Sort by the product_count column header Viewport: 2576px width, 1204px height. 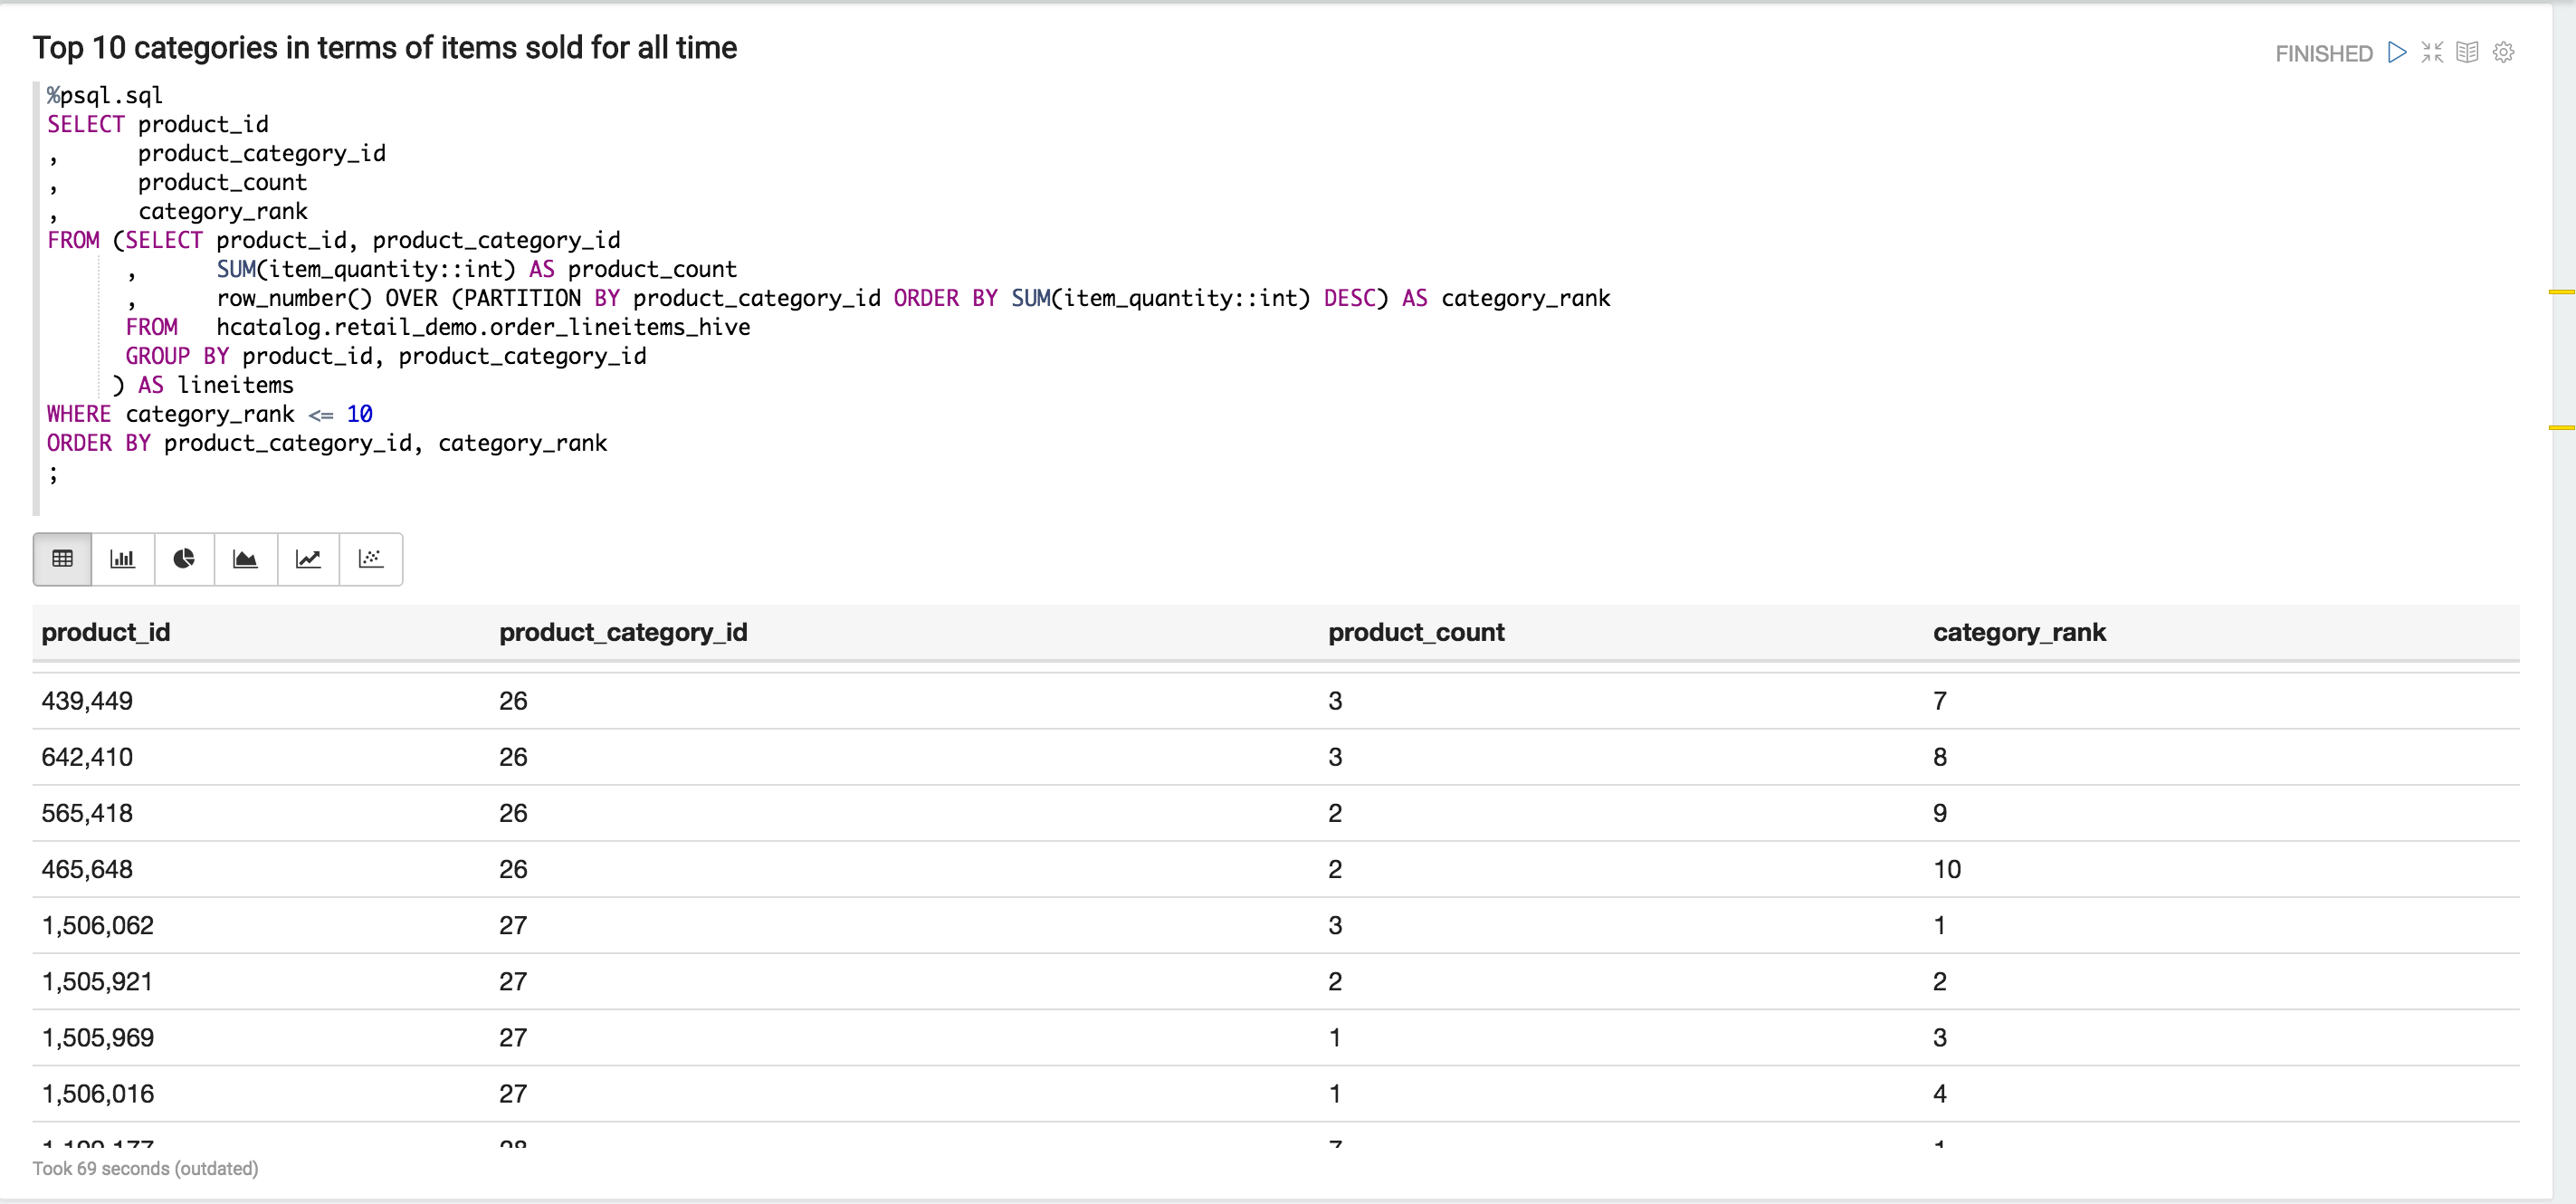click(1415, 632)
